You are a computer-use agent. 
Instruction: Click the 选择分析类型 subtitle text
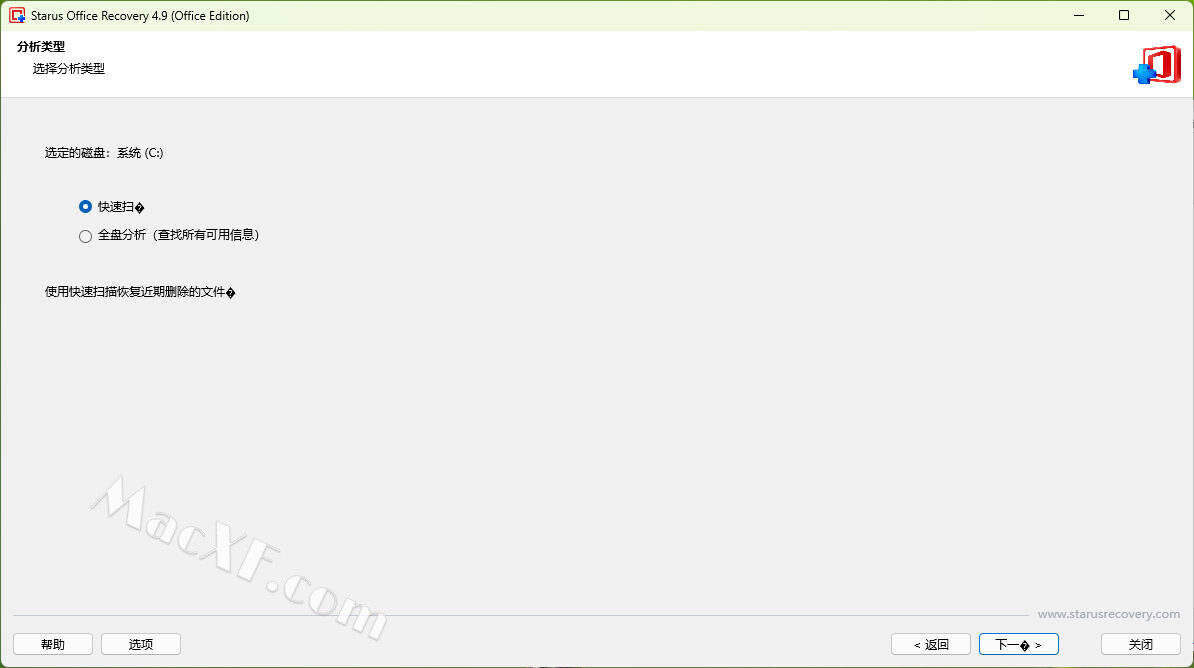(69, 69)
